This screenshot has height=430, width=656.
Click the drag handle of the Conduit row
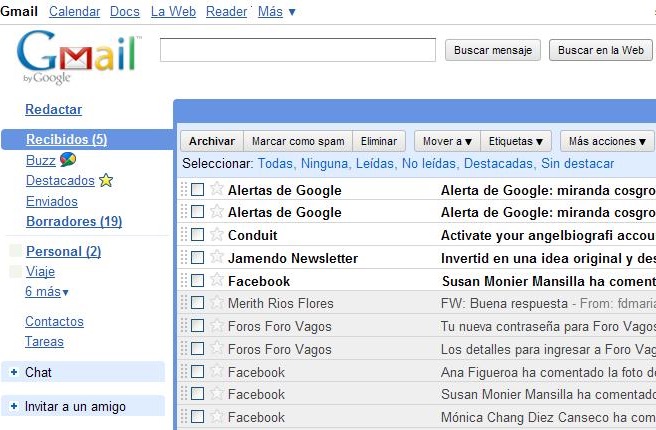(x=184, y=235)
